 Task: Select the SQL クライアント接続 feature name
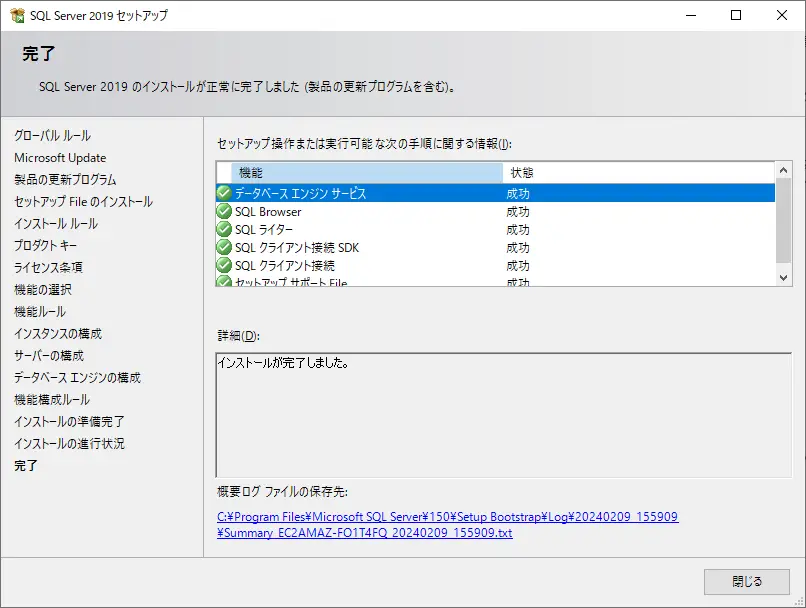(285, 266)
